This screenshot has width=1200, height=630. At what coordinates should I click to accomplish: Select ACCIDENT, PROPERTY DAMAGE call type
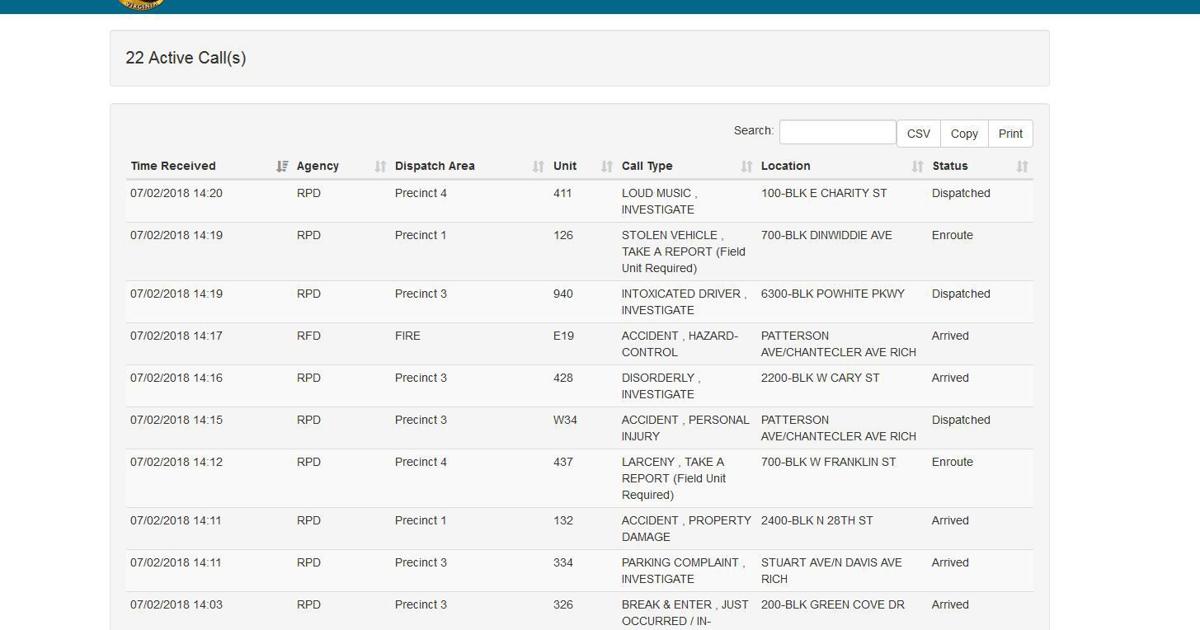point(686,528)
